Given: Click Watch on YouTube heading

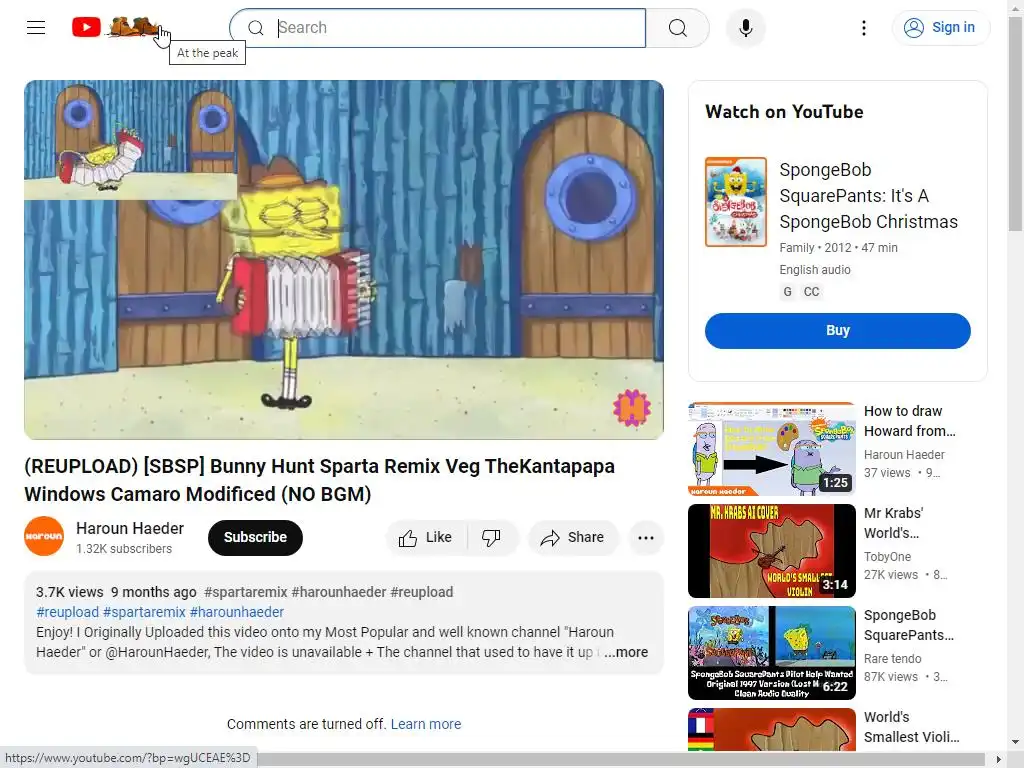Looking at the screenshot, I should click(x=784, y=112).
